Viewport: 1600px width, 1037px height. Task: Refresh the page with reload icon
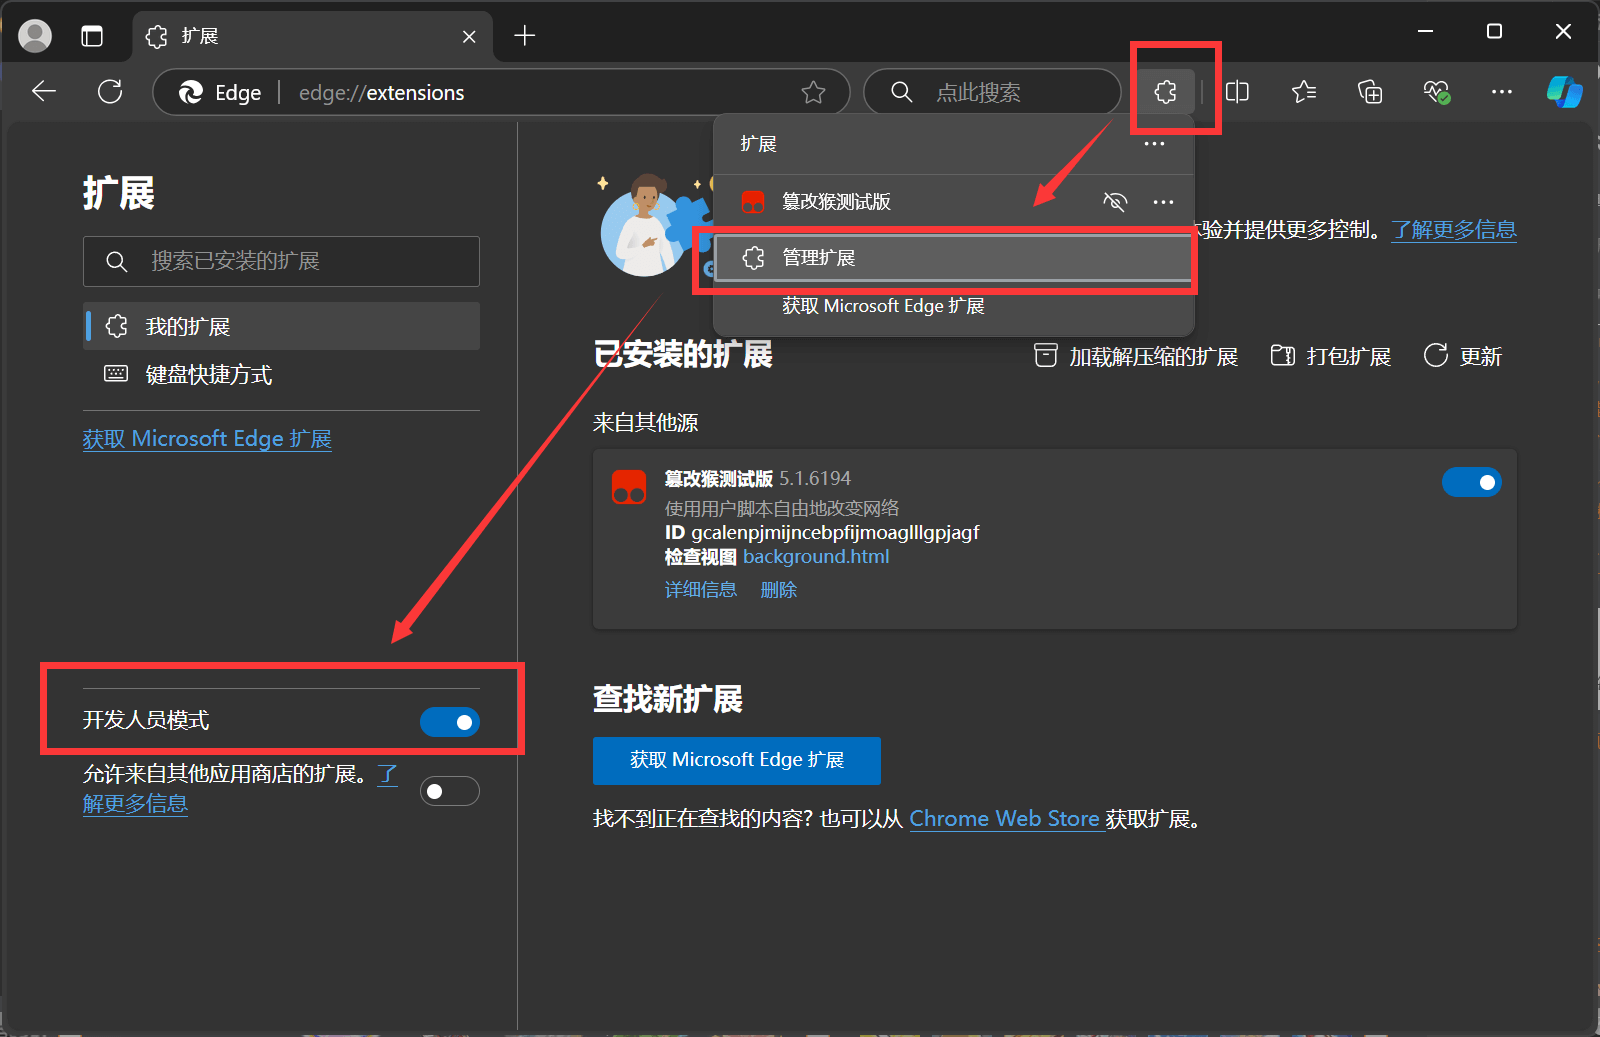tap(110, 92)
